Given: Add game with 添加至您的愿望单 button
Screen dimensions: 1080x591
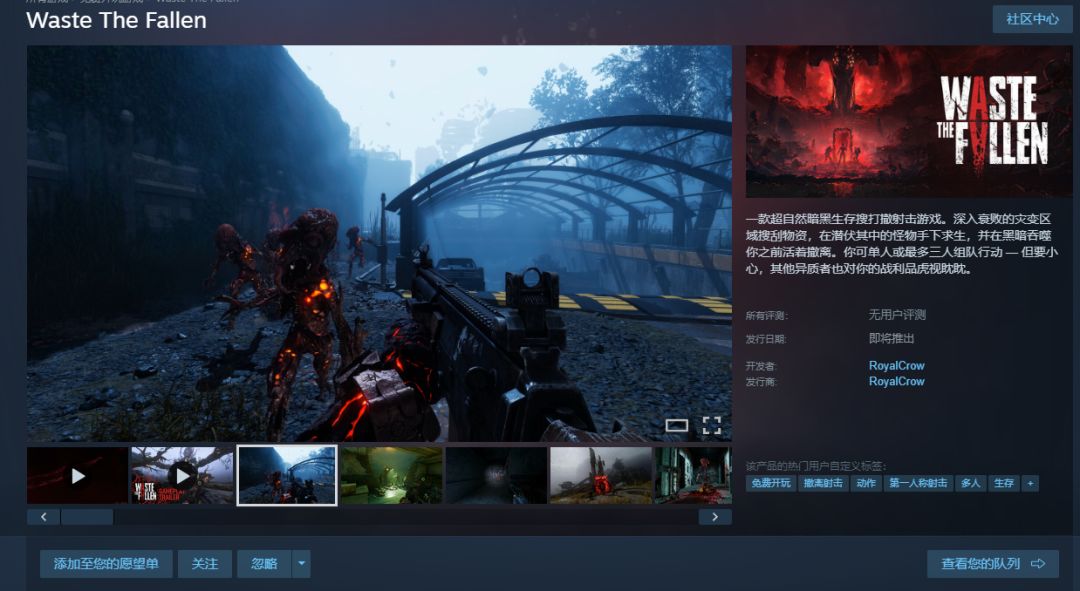Looking at the screenshot, I should click(x=106, y=563).
